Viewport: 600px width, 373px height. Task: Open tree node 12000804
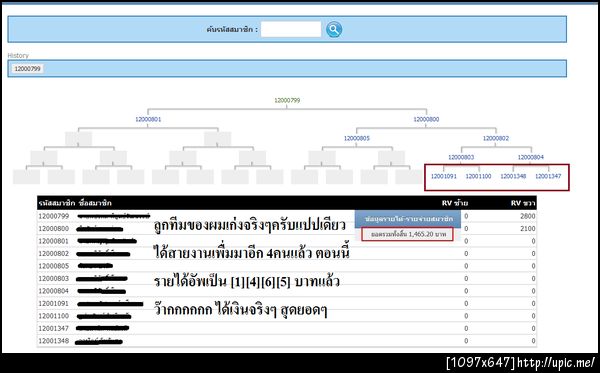530,157
